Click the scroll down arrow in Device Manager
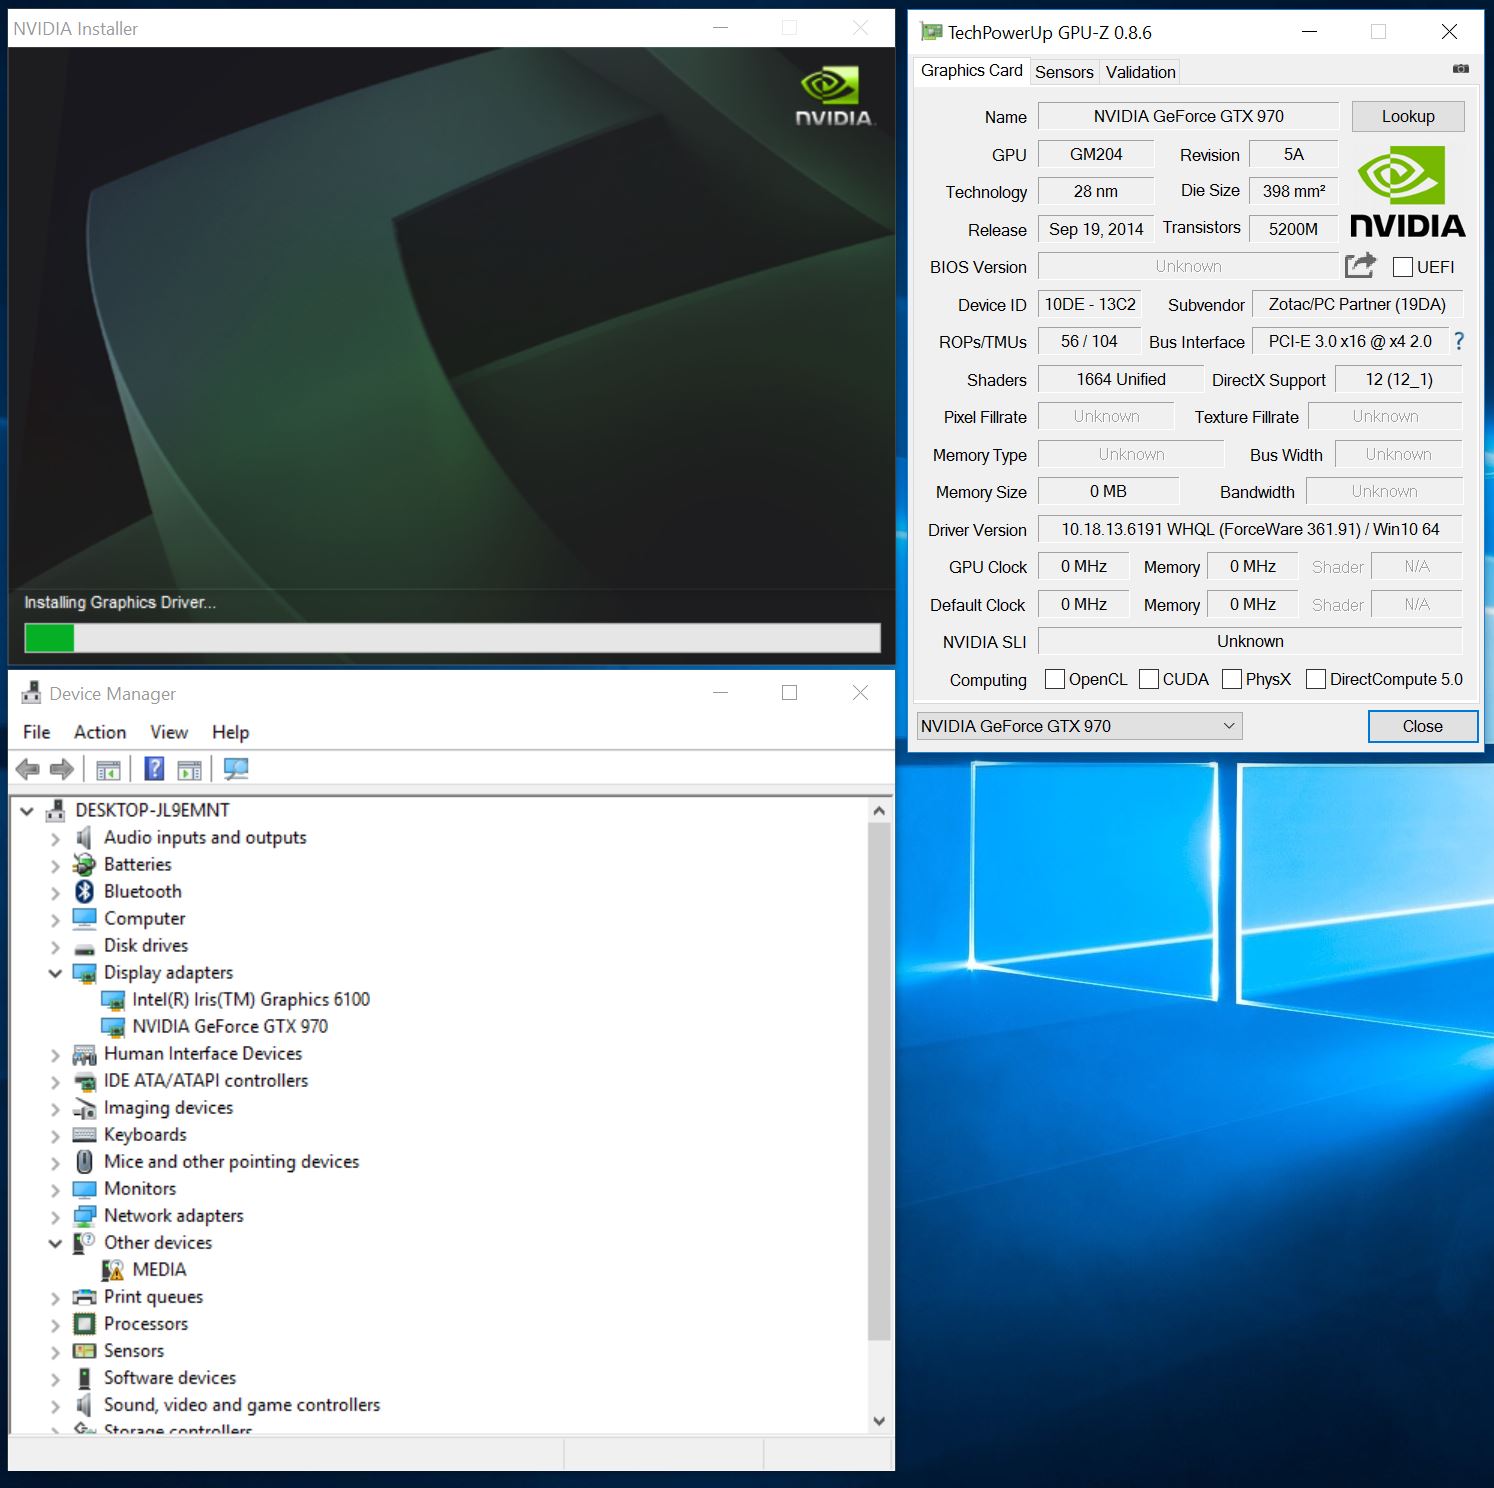The width and height of the screenshot is (1494, 1488). (879, 1421)
